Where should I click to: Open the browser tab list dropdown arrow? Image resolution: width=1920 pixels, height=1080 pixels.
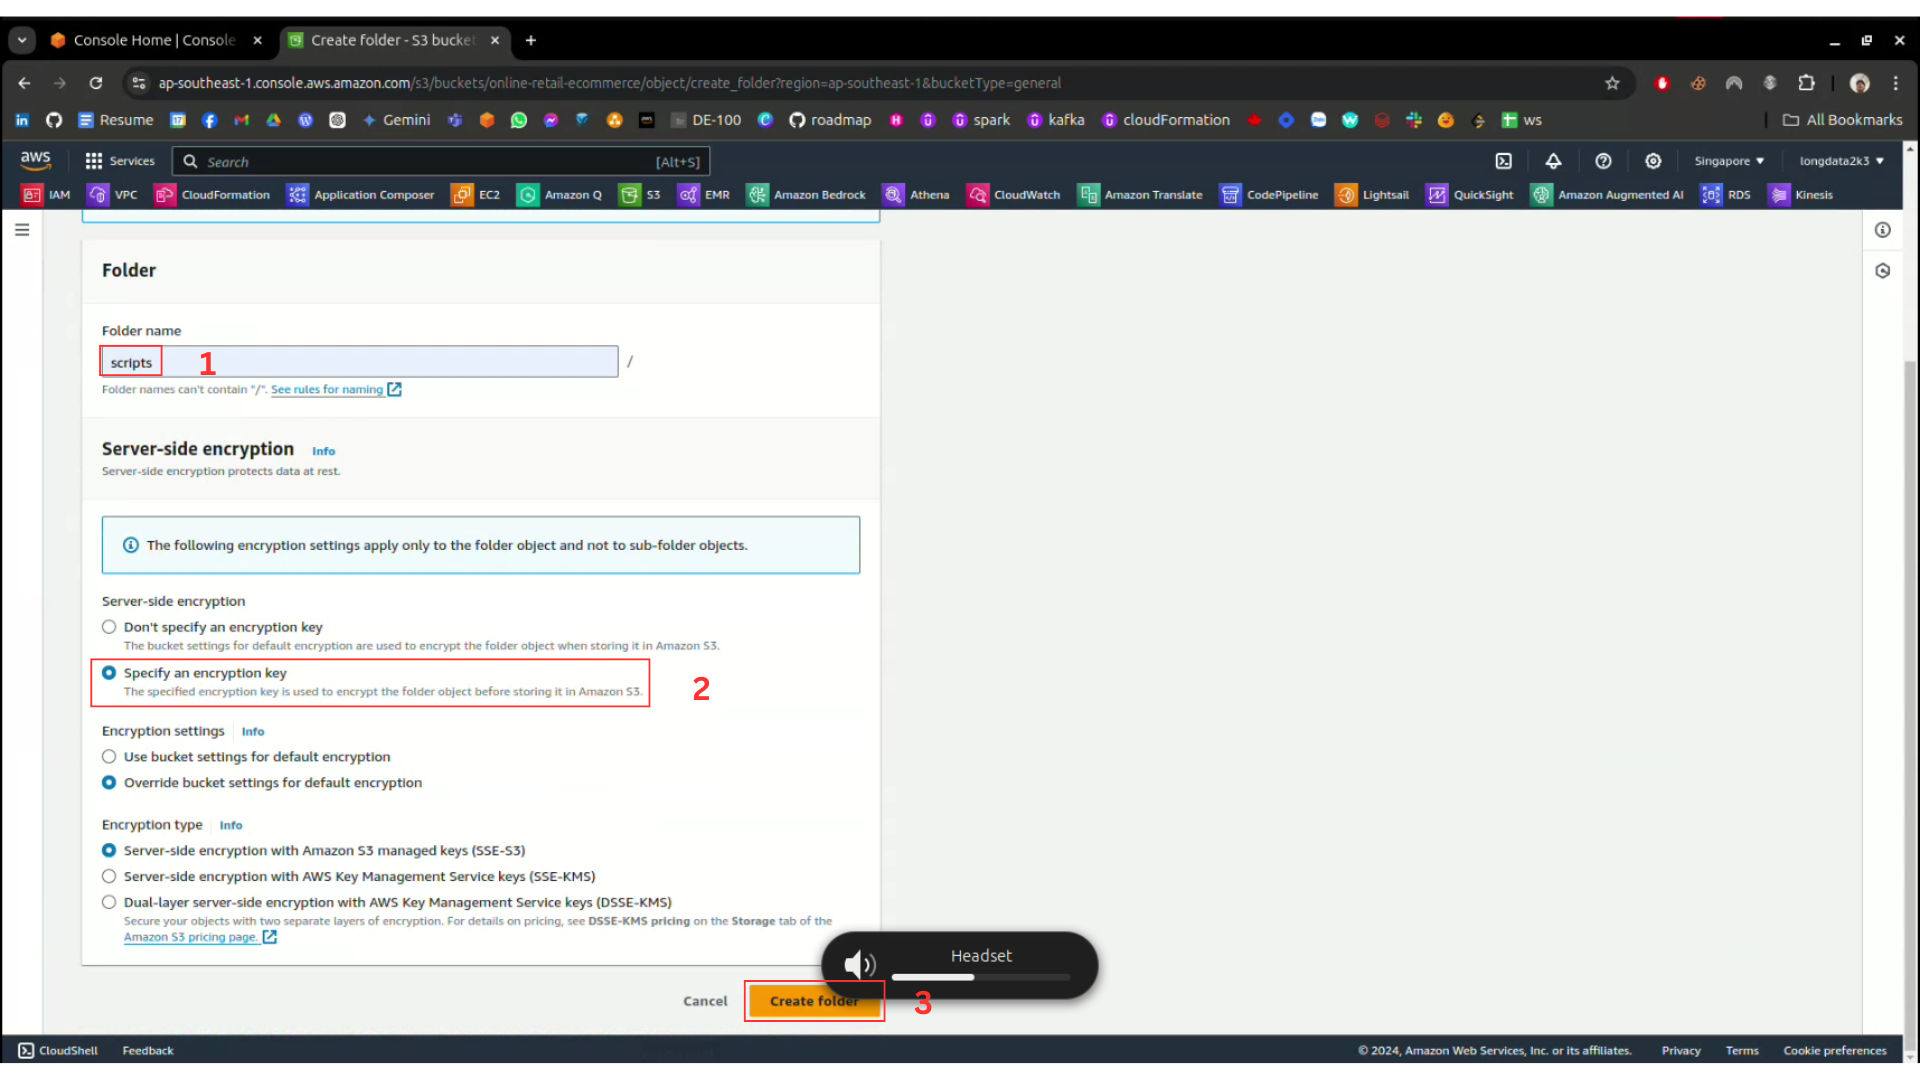coord(21,40)
